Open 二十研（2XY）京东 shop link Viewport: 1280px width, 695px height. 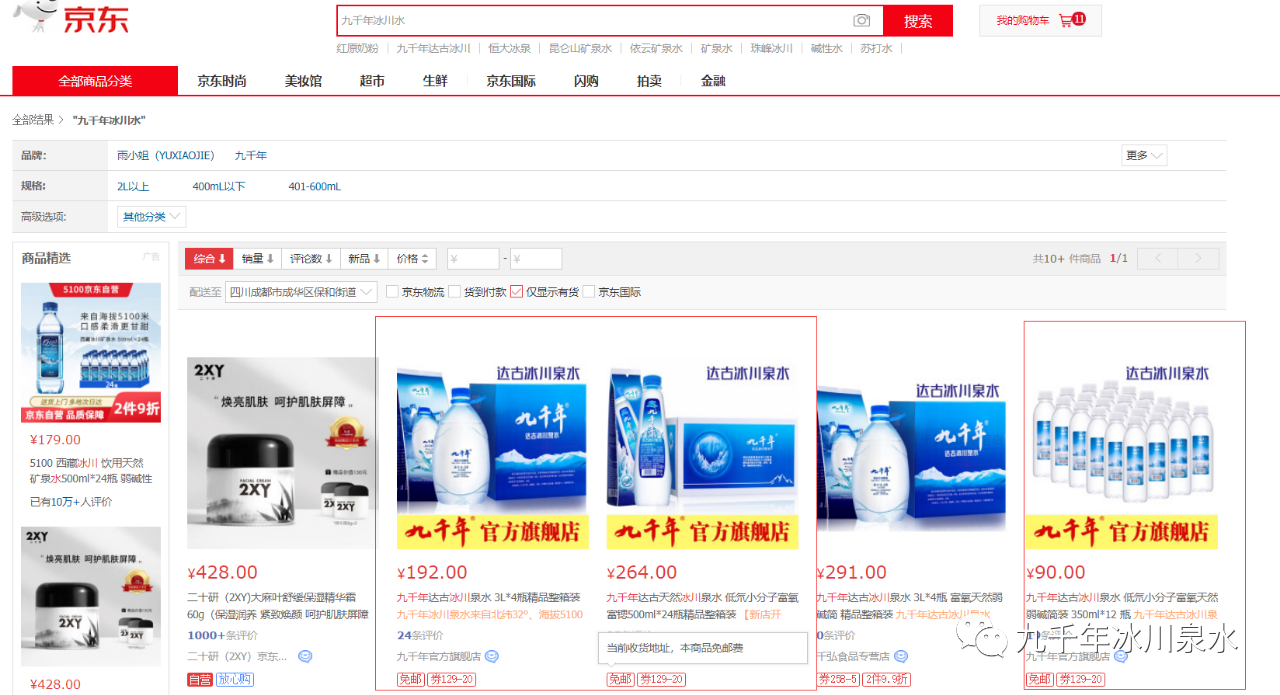pyautogui.click(x=237, y=657)
